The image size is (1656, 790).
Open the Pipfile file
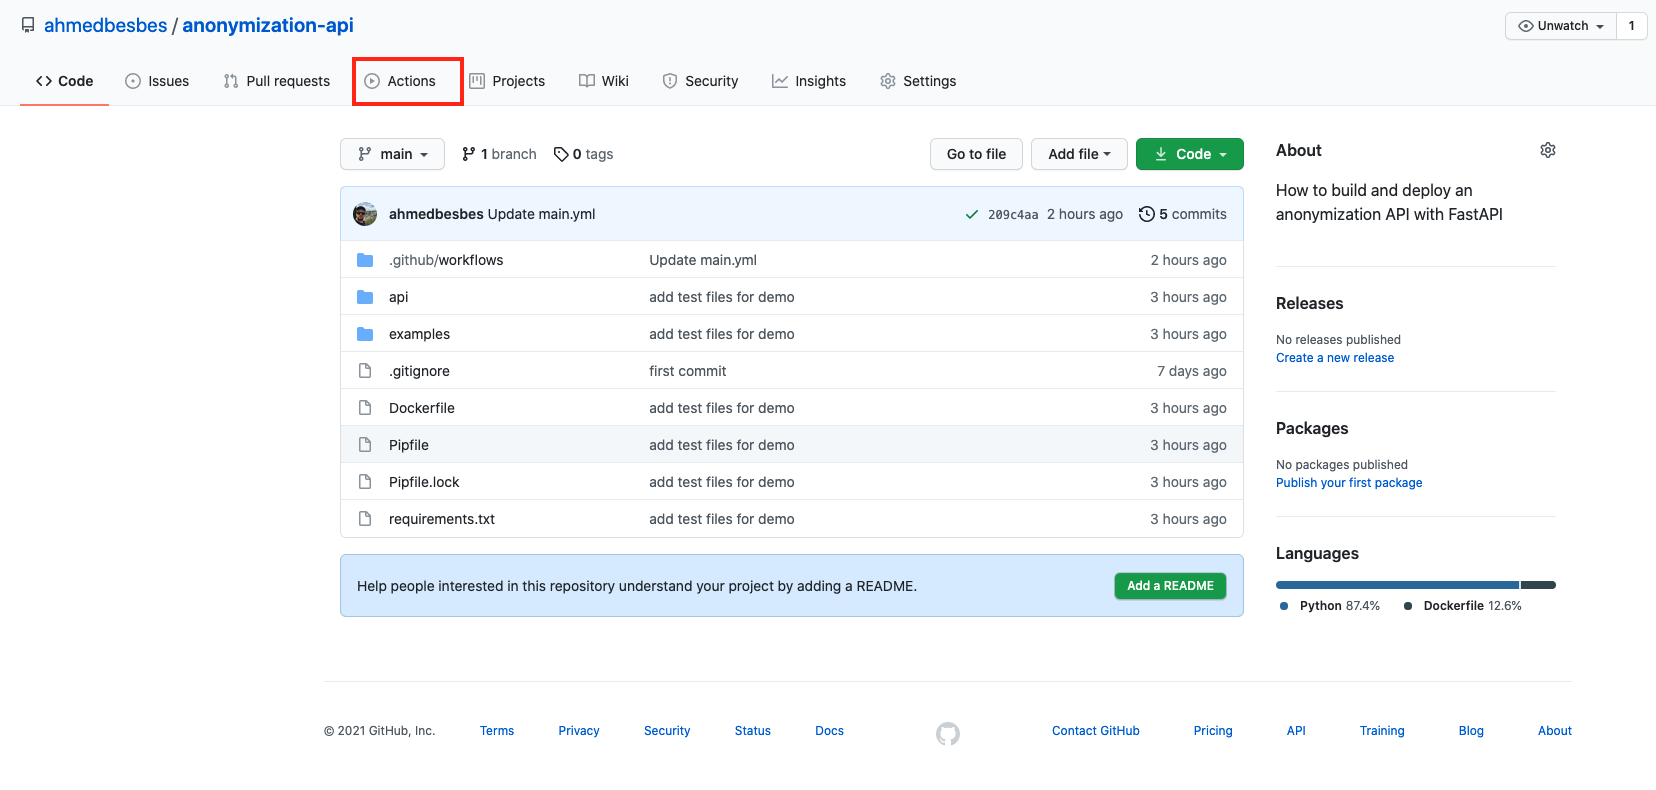pos(409,445)
